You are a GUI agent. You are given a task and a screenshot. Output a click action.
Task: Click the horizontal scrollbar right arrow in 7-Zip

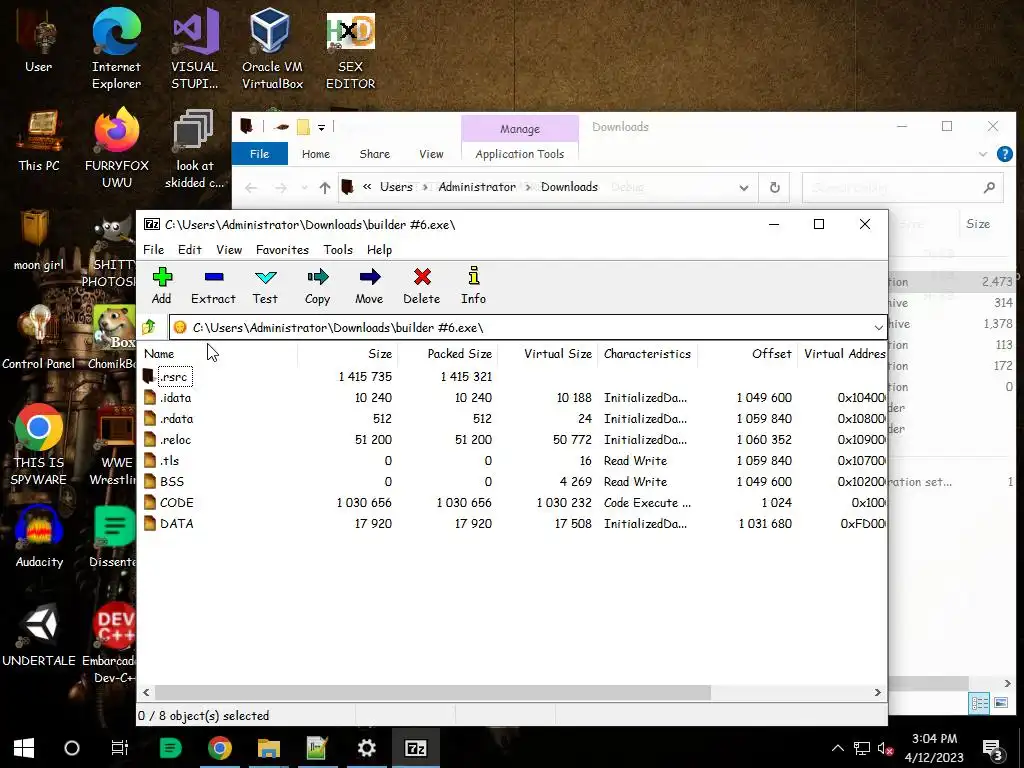[x=878, y=692]
